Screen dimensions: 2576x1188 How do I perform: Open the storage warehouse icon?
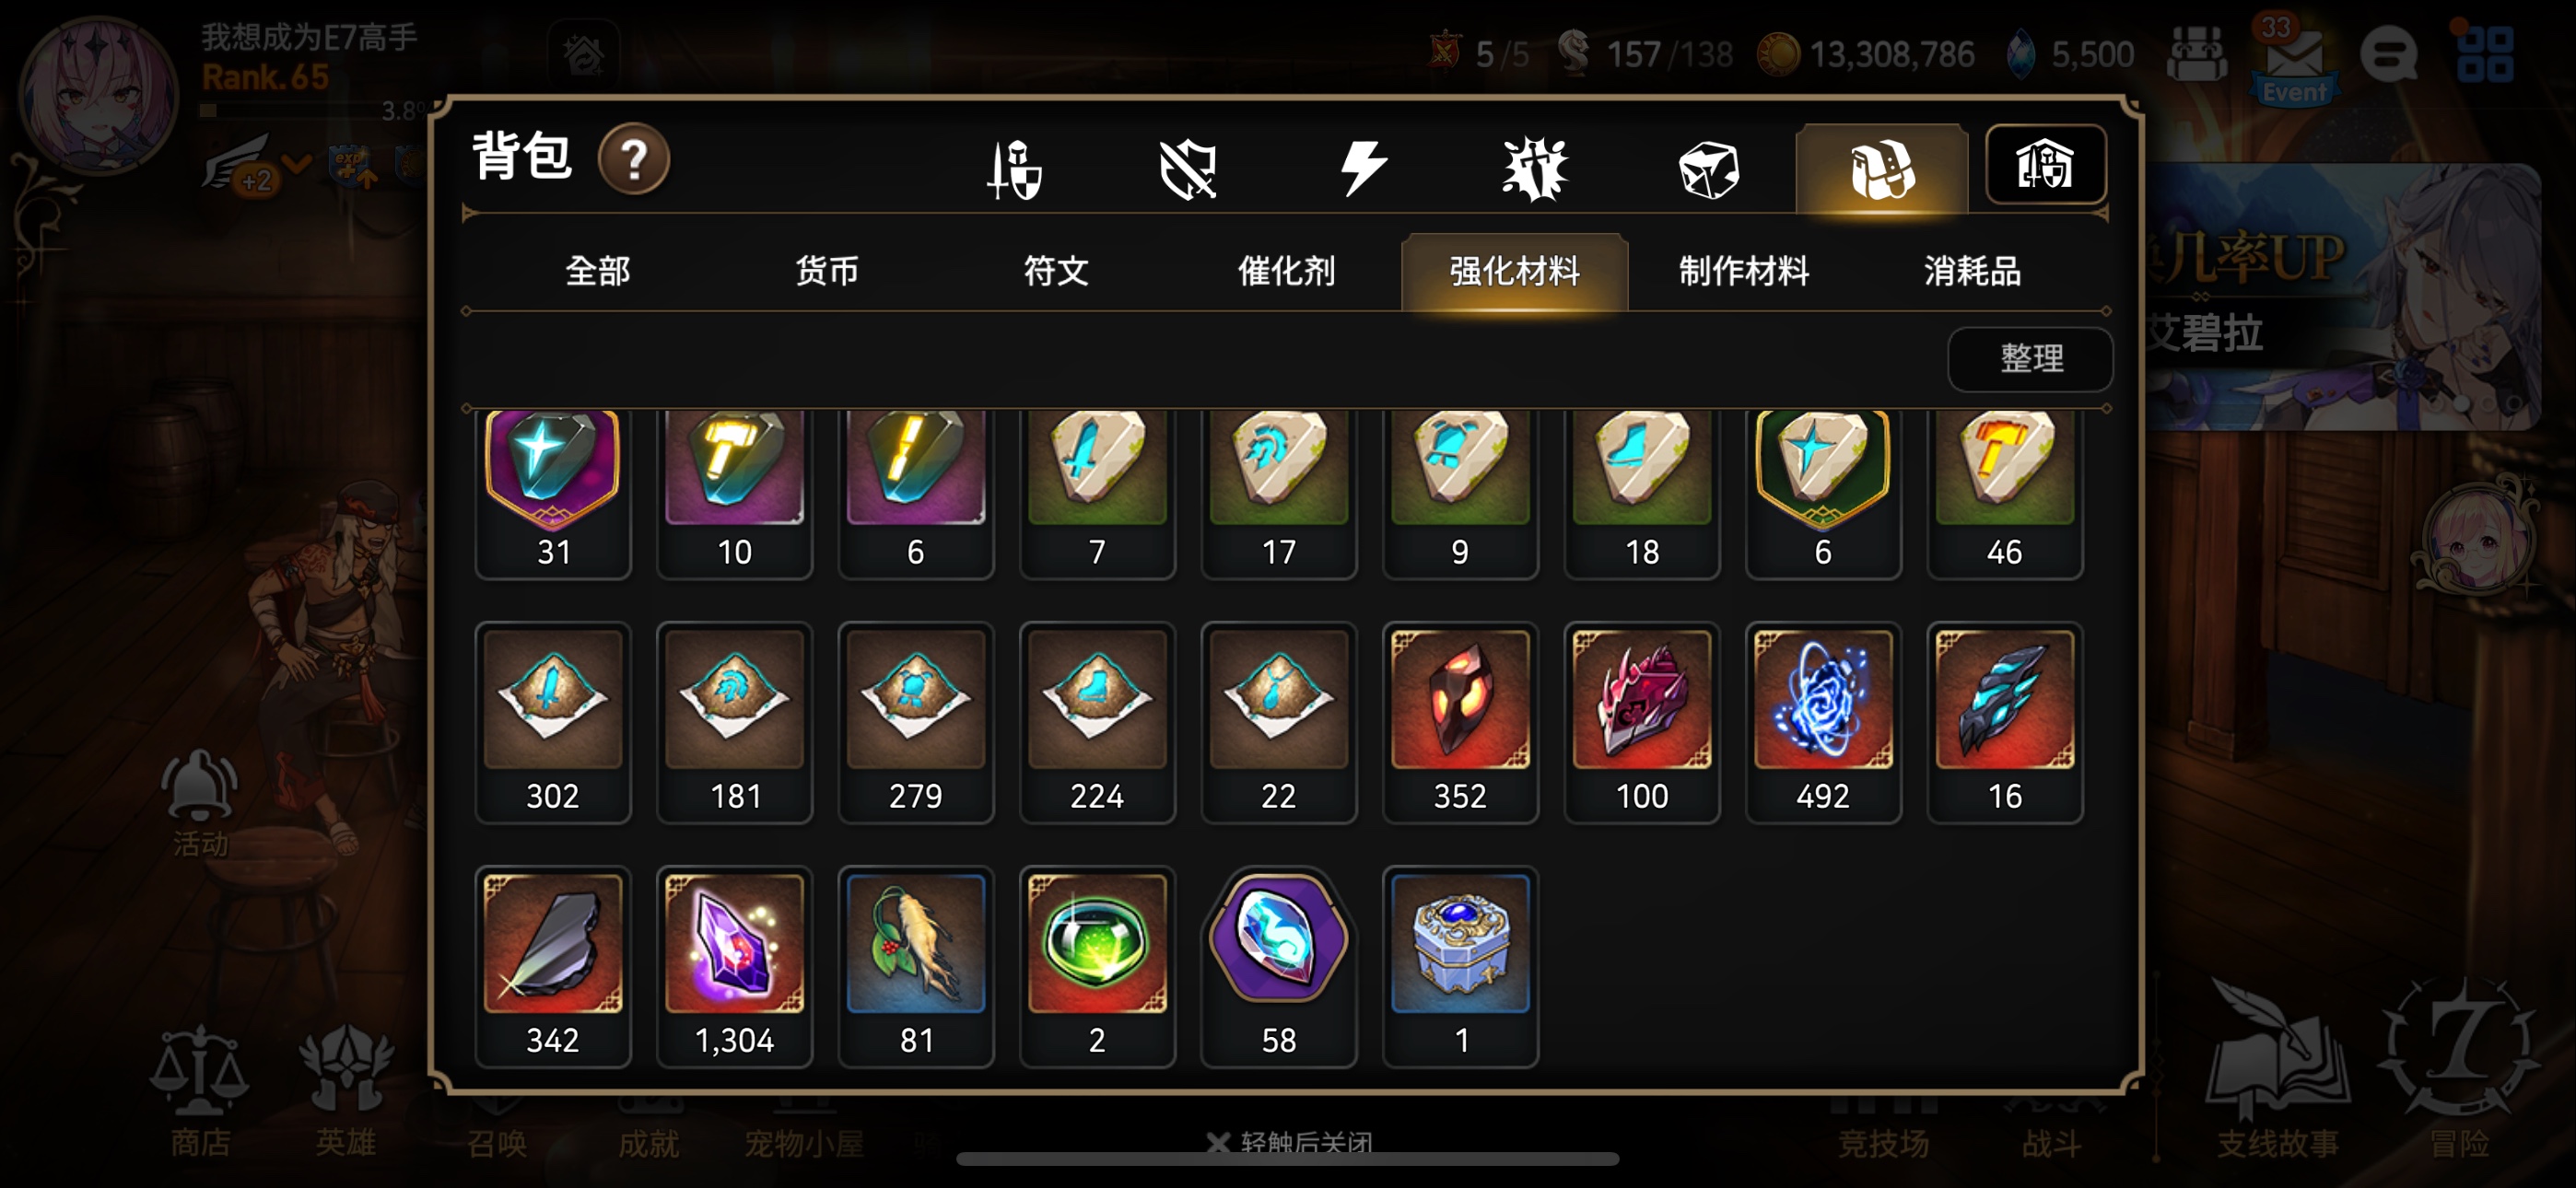coord(2045,165)
